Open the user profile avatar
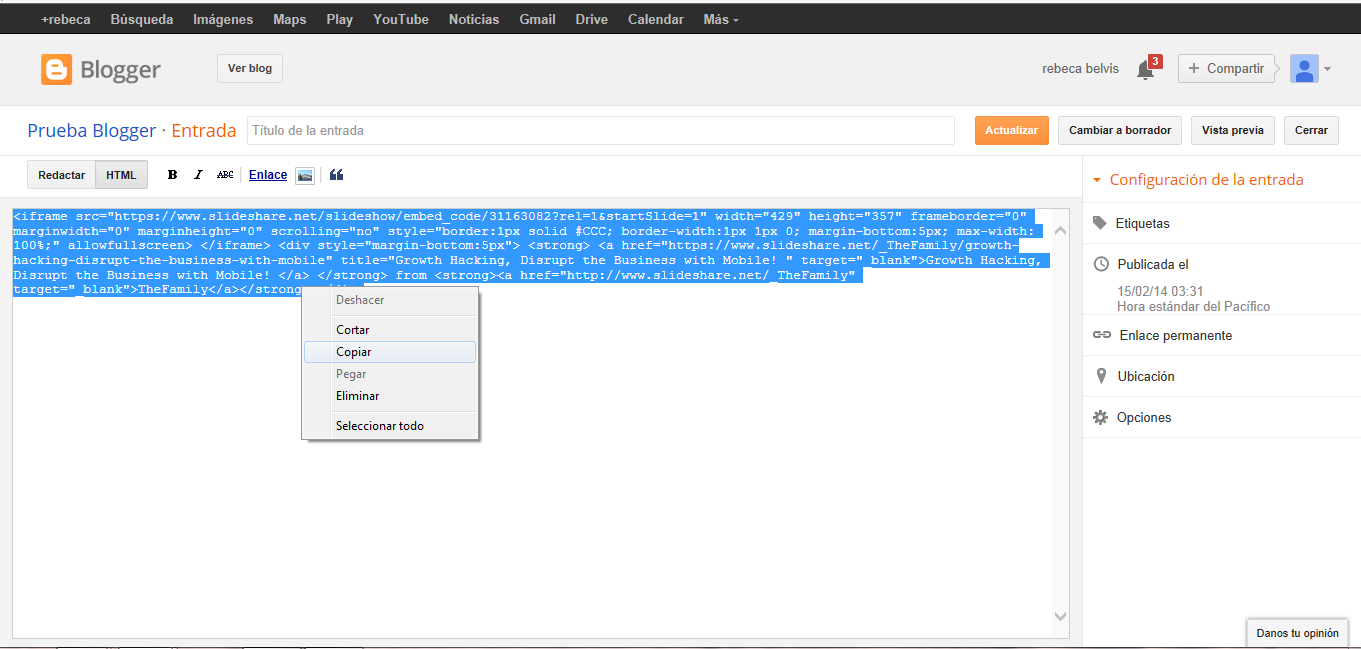This screenshot has width=1361, height=649. pos(1304,68)
